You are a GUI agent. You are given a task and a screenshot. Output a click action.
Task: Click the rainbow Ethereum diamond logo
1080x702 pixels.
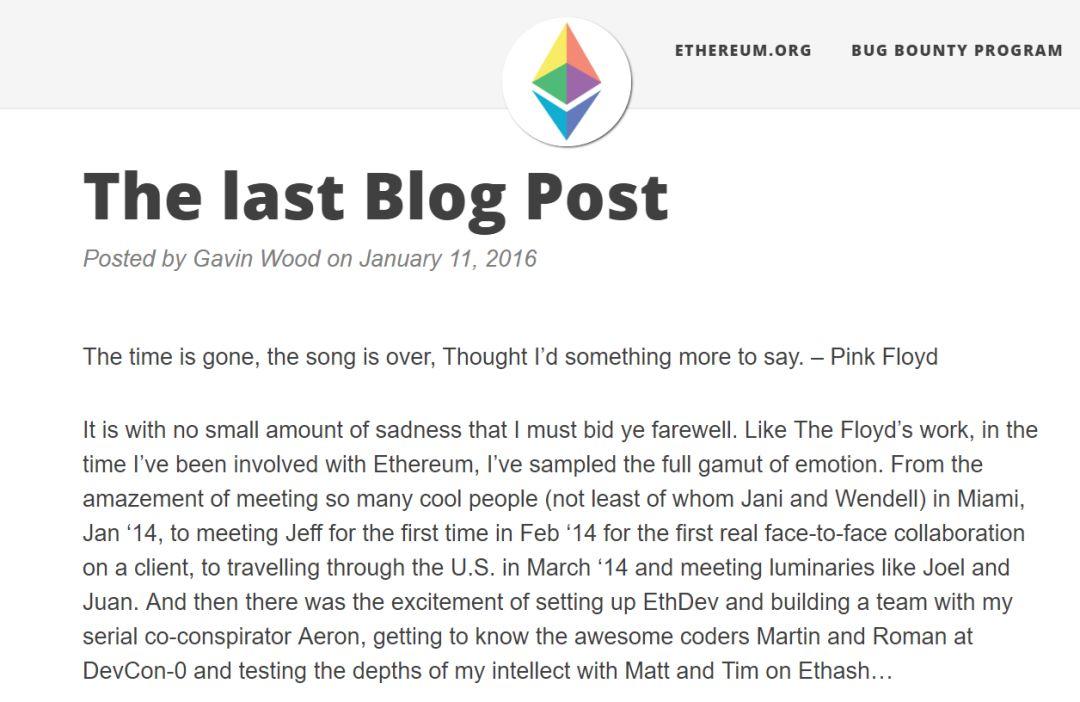pyautogui.click(x=566, y=81)
